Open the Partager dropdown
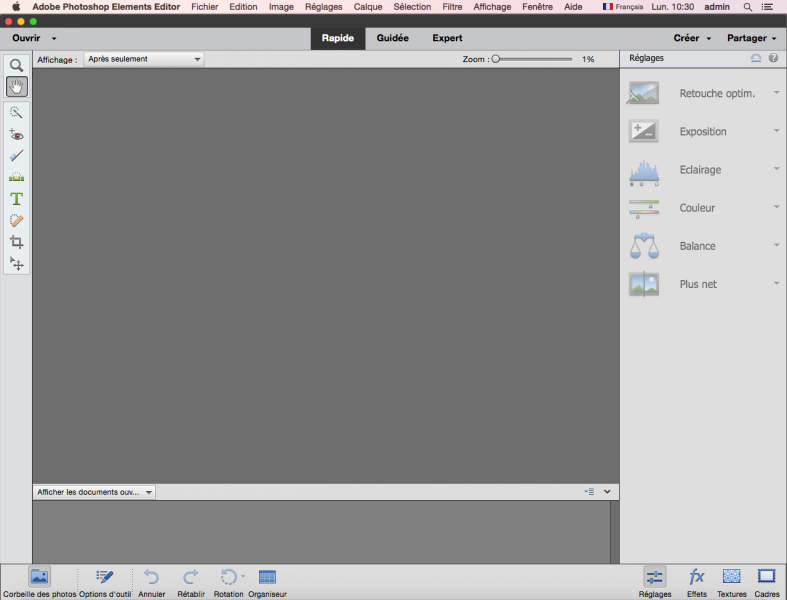Viewport: 787px width, 600px height. coord(751,38)
